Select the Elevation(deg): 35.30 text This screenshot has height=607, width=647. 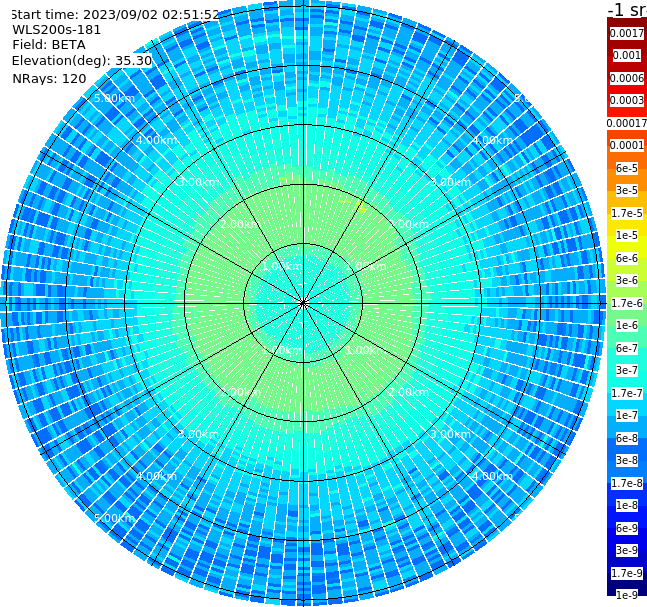coord(82,61)
